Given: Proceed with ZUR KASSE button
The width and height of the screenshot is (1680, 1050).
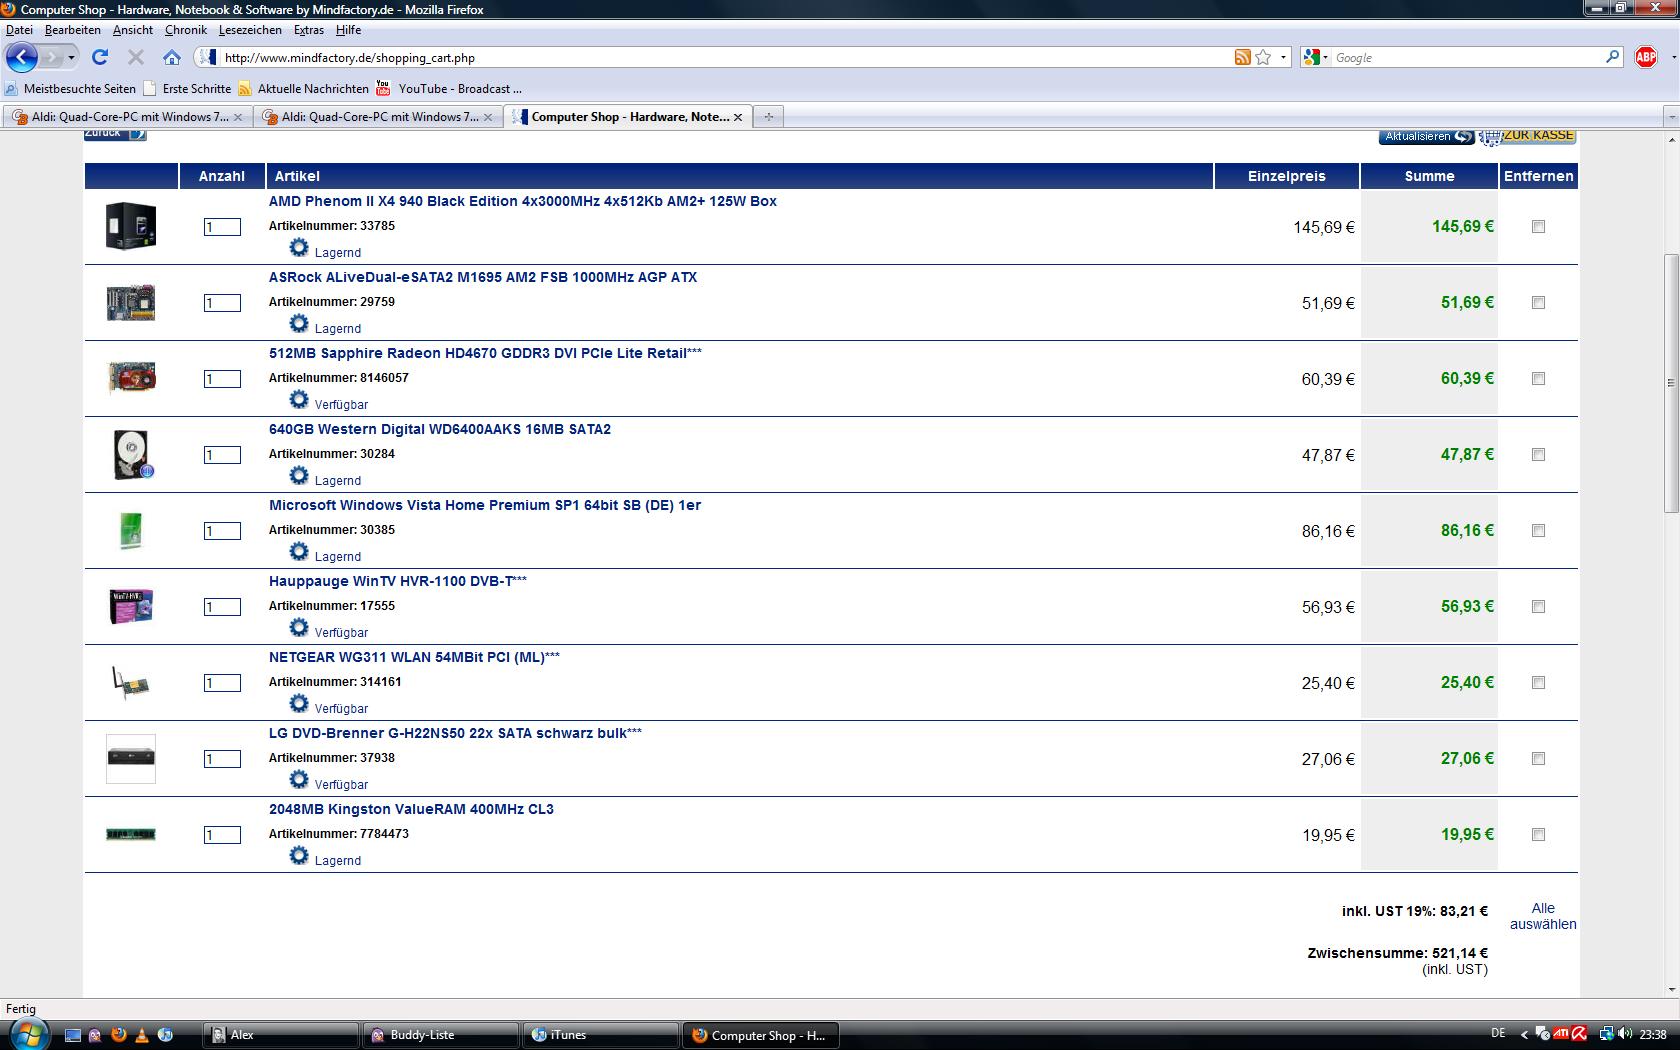Looking at the screenshot, I should pyautogui.click(x=1528, y=136).
